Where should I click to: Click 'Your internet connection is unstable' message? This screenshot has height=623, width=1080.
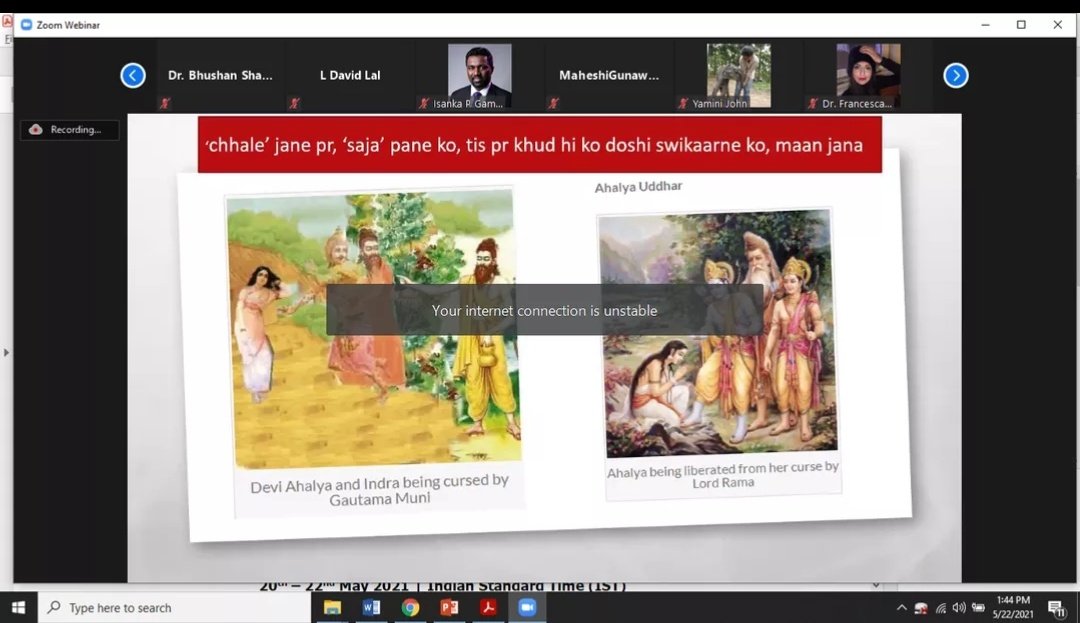(544, 310)
